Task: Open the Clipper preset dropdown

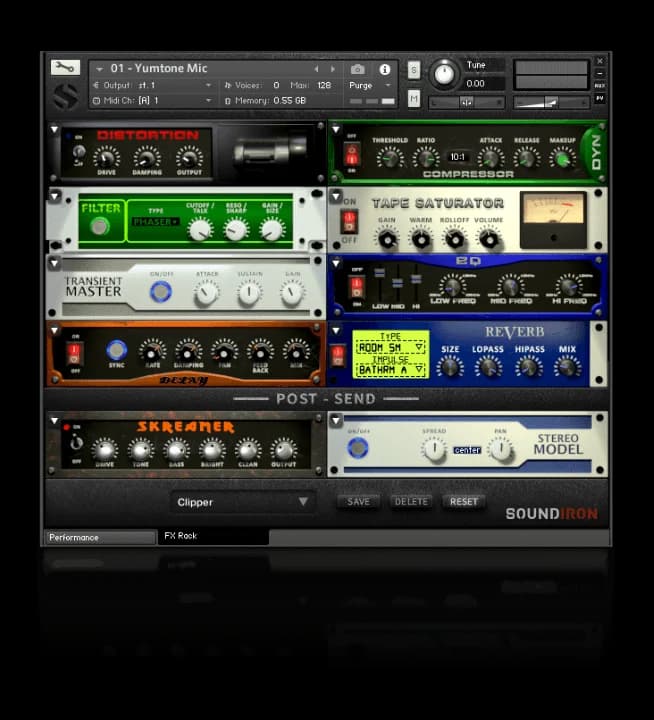Action: coord(242,502)
